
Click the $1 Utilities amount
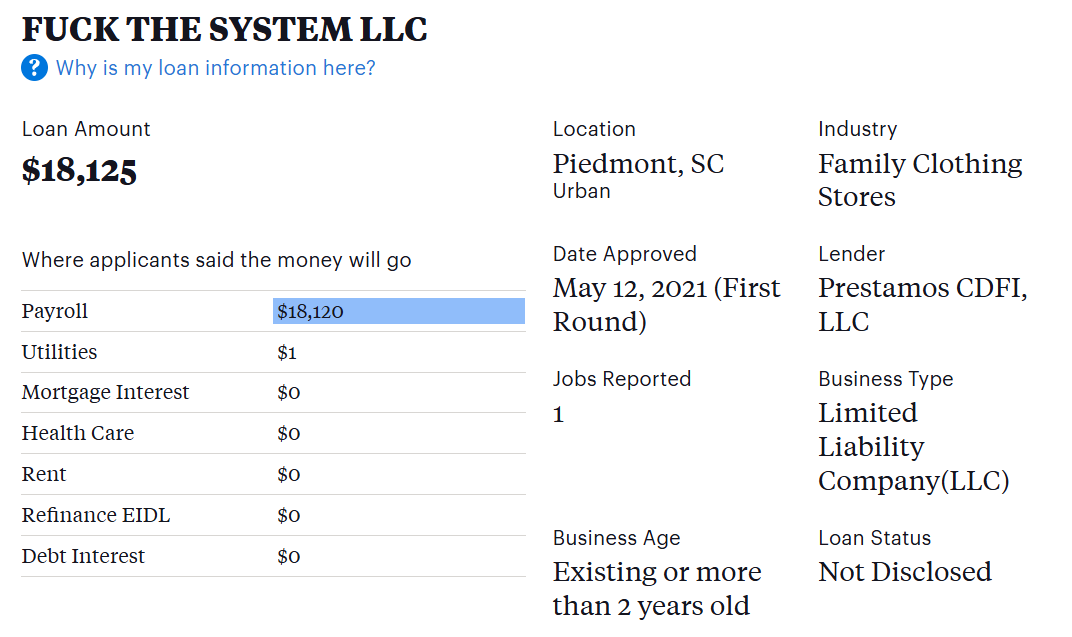tap(287, 352)
